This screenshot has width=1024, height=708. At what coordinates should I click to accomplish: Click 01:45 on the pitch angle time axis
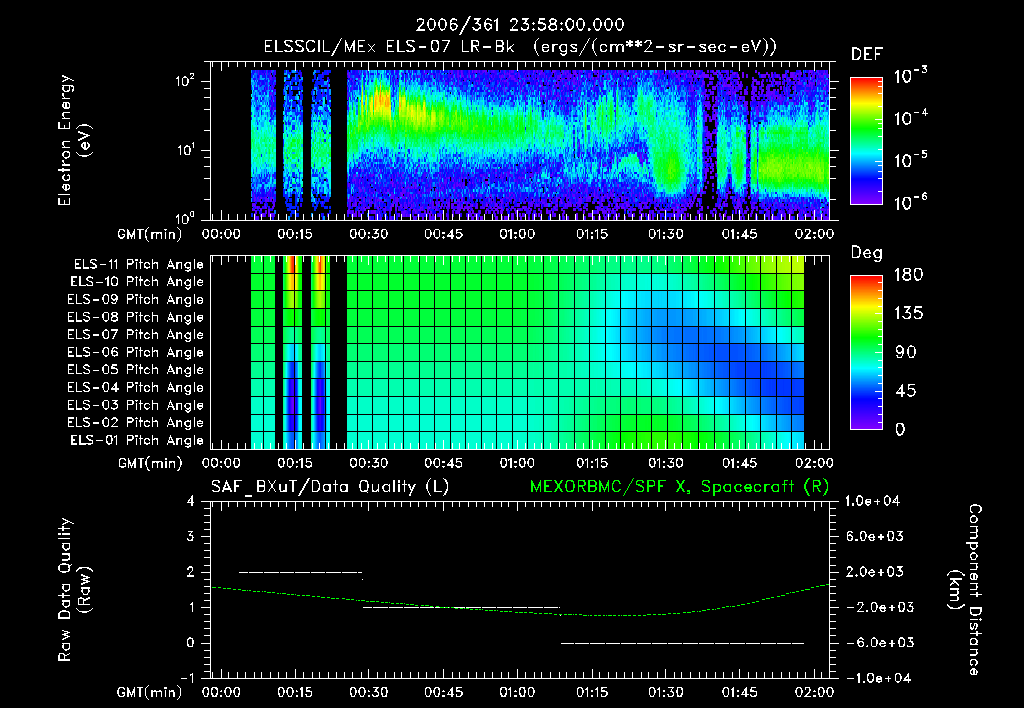pyautogui.click(x=740, y=463)
